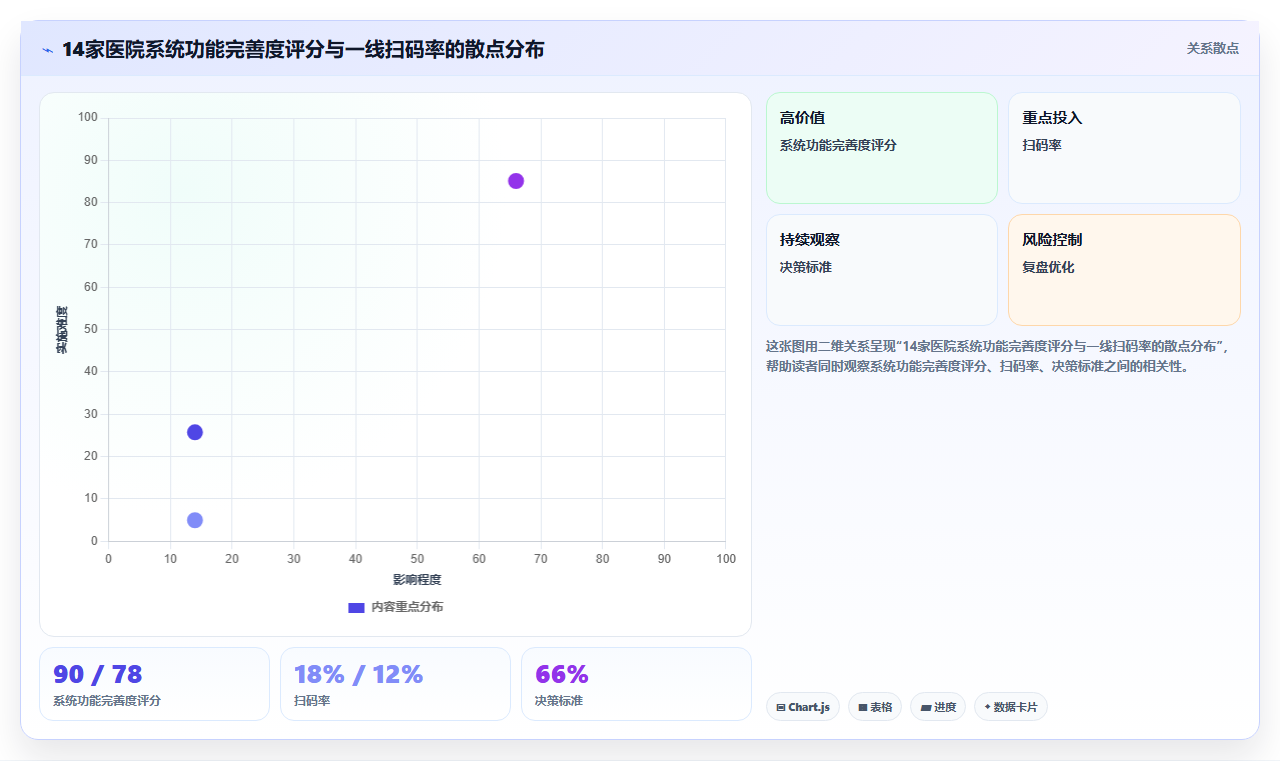Click the chart title heading text
The width and height of the screenshot is (1280, 761).
click(x=303, y=49)
